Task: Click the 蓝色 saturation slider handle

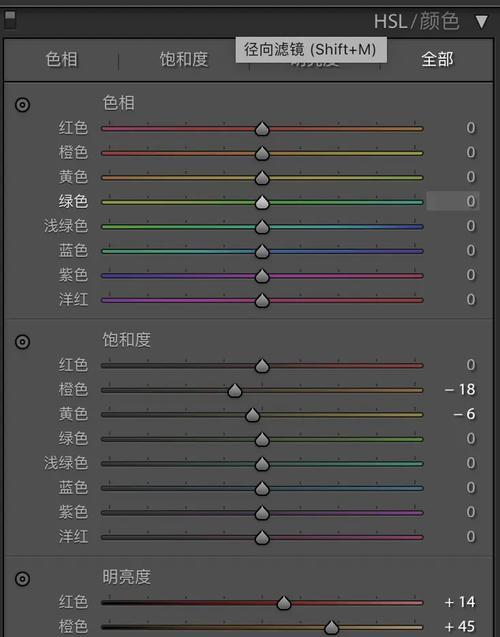Action: tap(262, 488)
